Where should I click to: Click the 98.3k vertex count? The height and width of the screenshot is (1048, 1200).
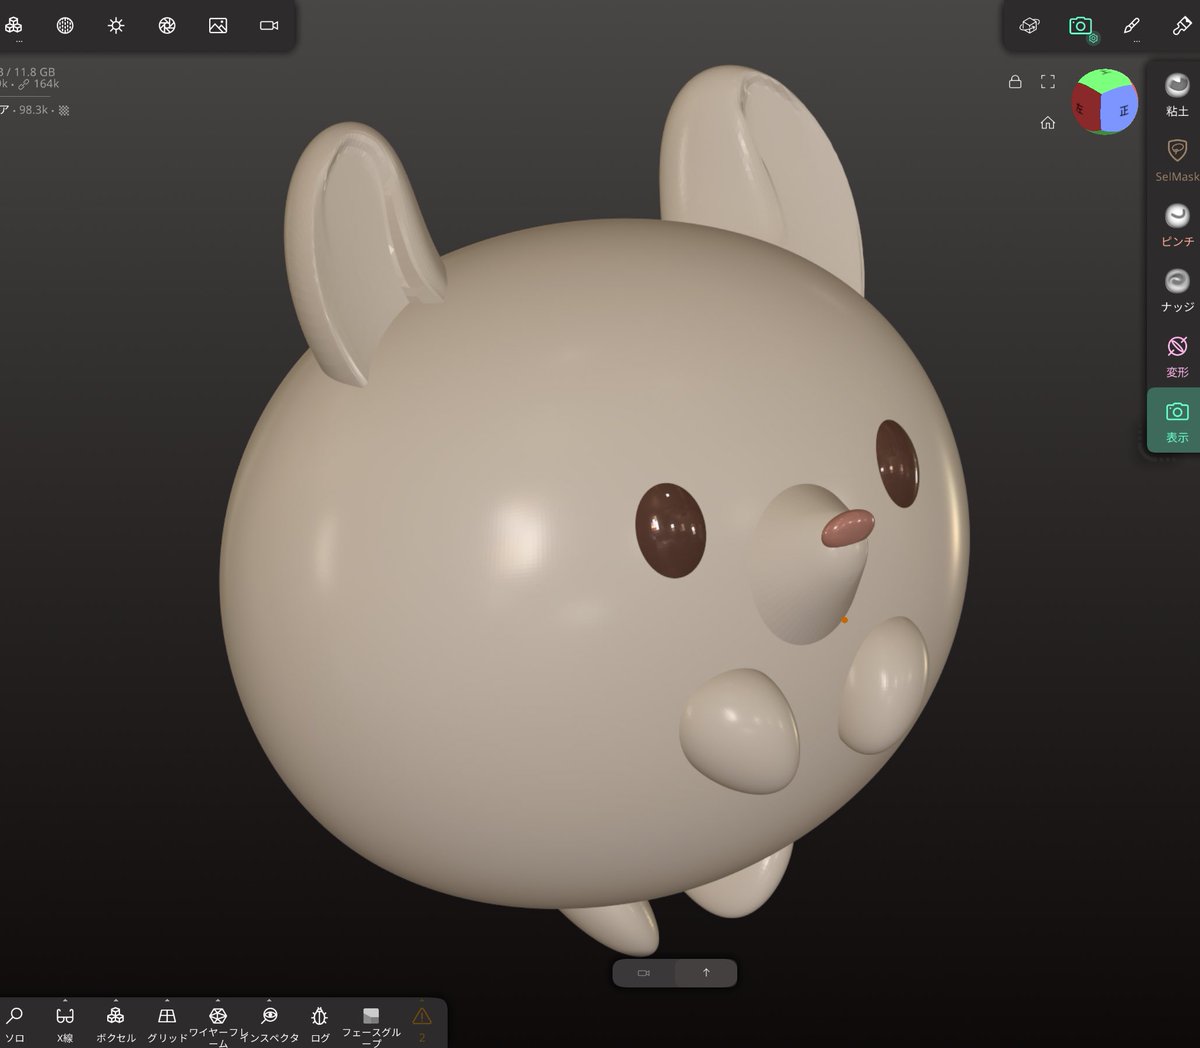click(x=33, y=110)
